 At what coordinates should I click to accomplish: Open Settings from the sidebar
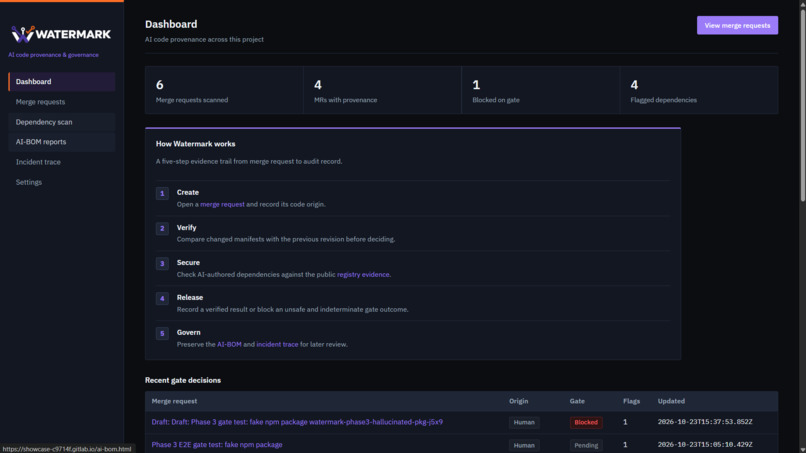click(62, 182)
